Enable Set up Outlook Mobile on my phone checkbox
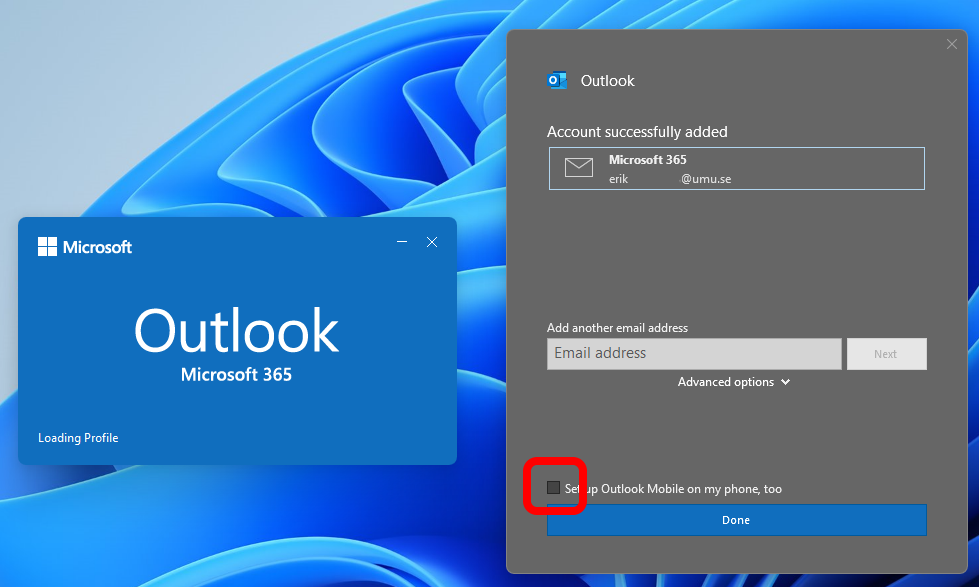 553,488
